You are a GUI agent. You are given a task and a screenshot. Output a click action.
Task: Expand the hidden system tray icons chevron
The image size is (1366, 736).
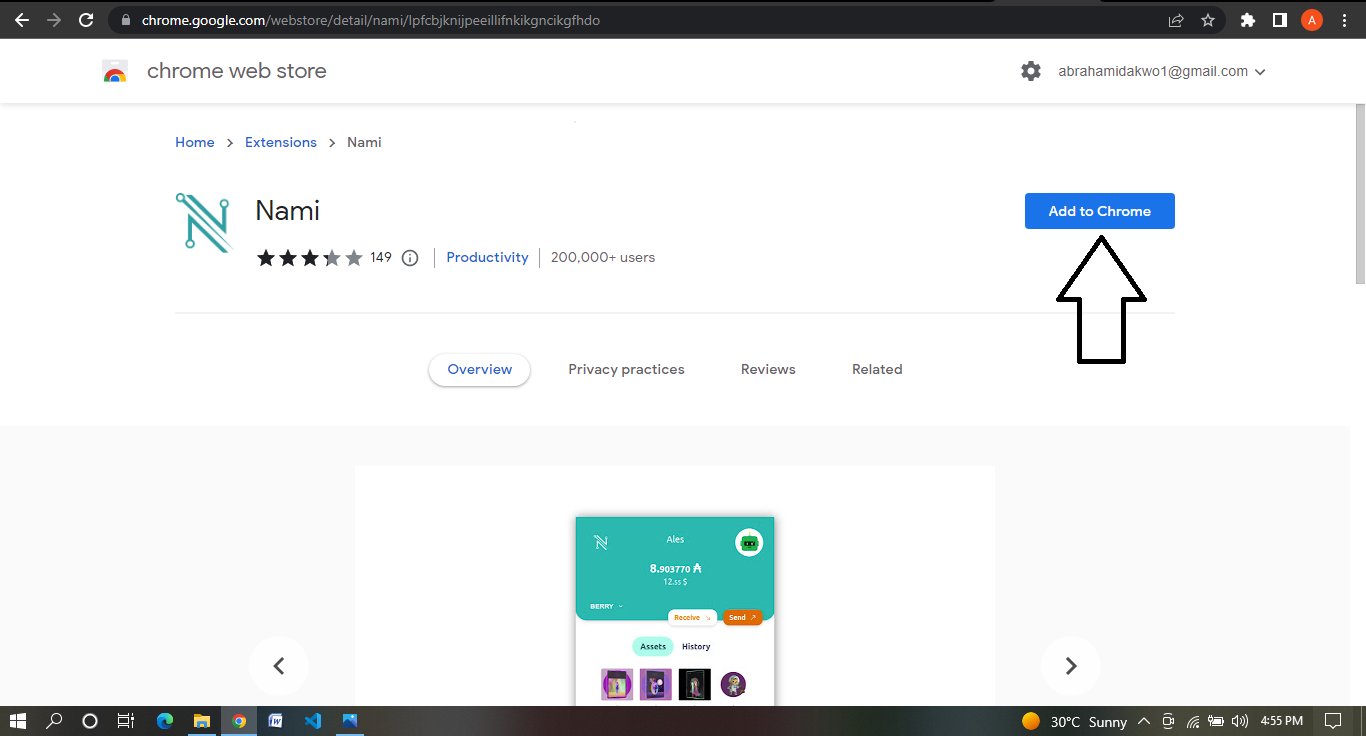point(1143,721)
